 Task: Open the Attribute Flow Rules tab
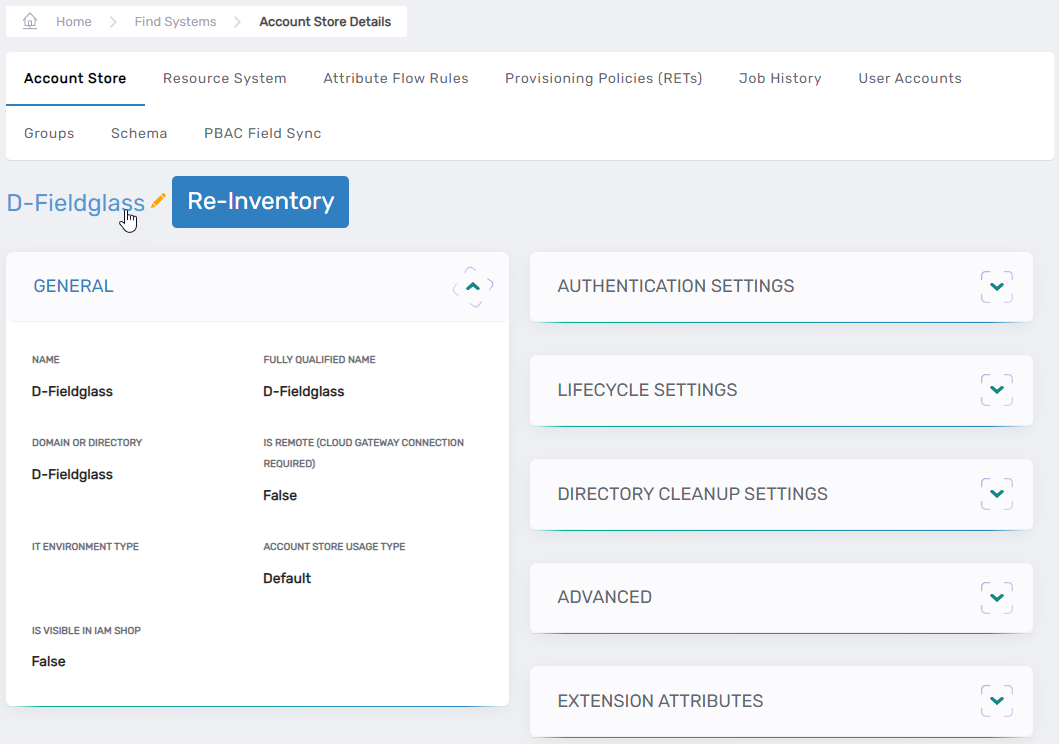point(395,79)
